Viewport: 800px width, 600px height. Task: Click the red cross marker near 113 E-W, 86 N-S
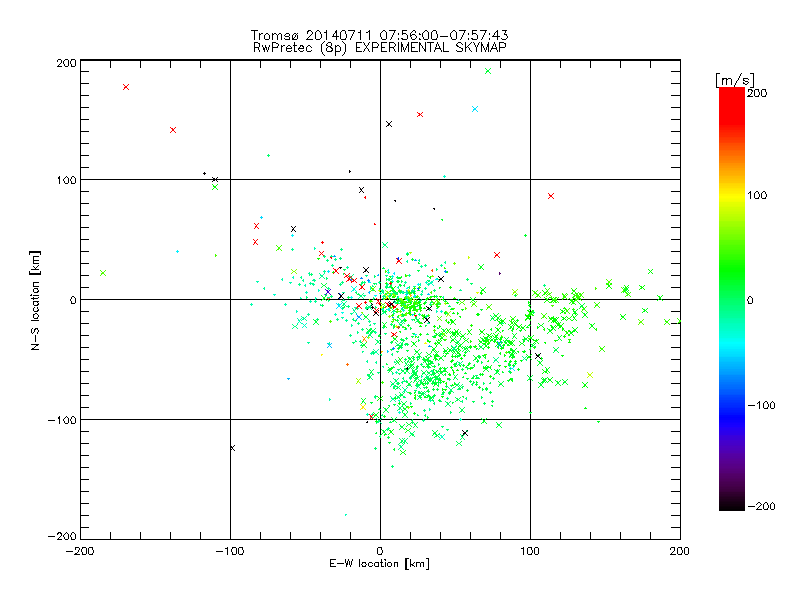[x=551, y=196]
